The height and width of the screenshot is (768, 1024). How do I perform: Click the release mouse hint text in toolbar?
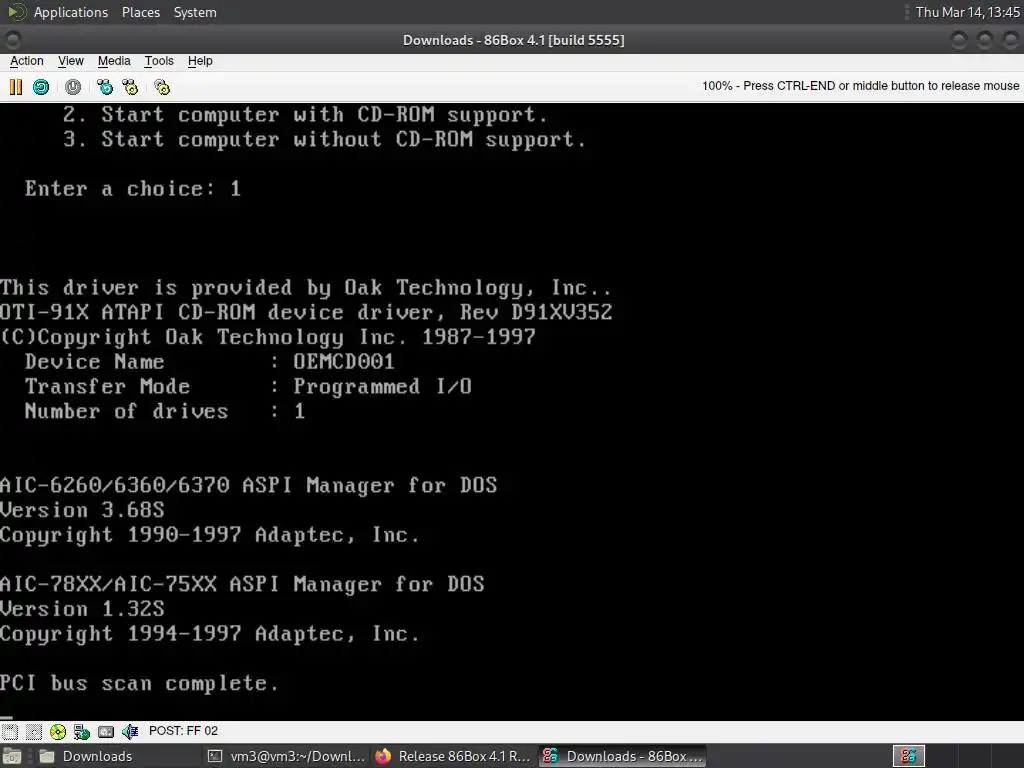coord(860,86)
